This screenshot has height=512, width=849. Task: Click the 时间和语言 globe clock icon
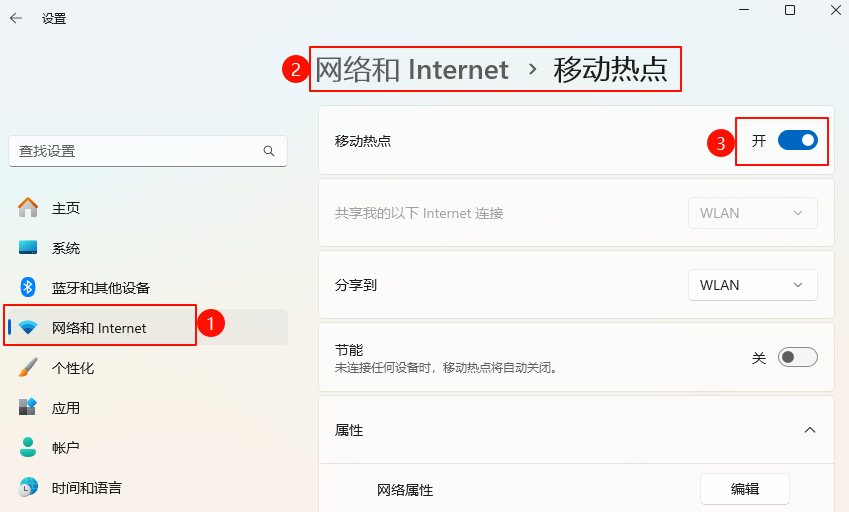click(28, 488)
